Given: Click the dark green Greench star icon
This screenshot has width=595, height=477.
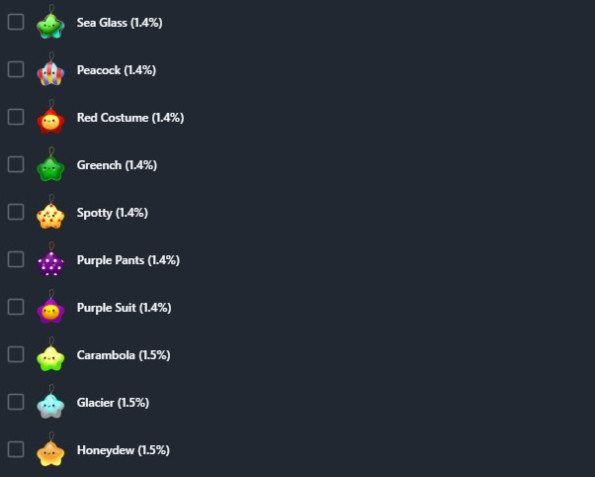Looking at the screenshot, I should pos(50,168).
